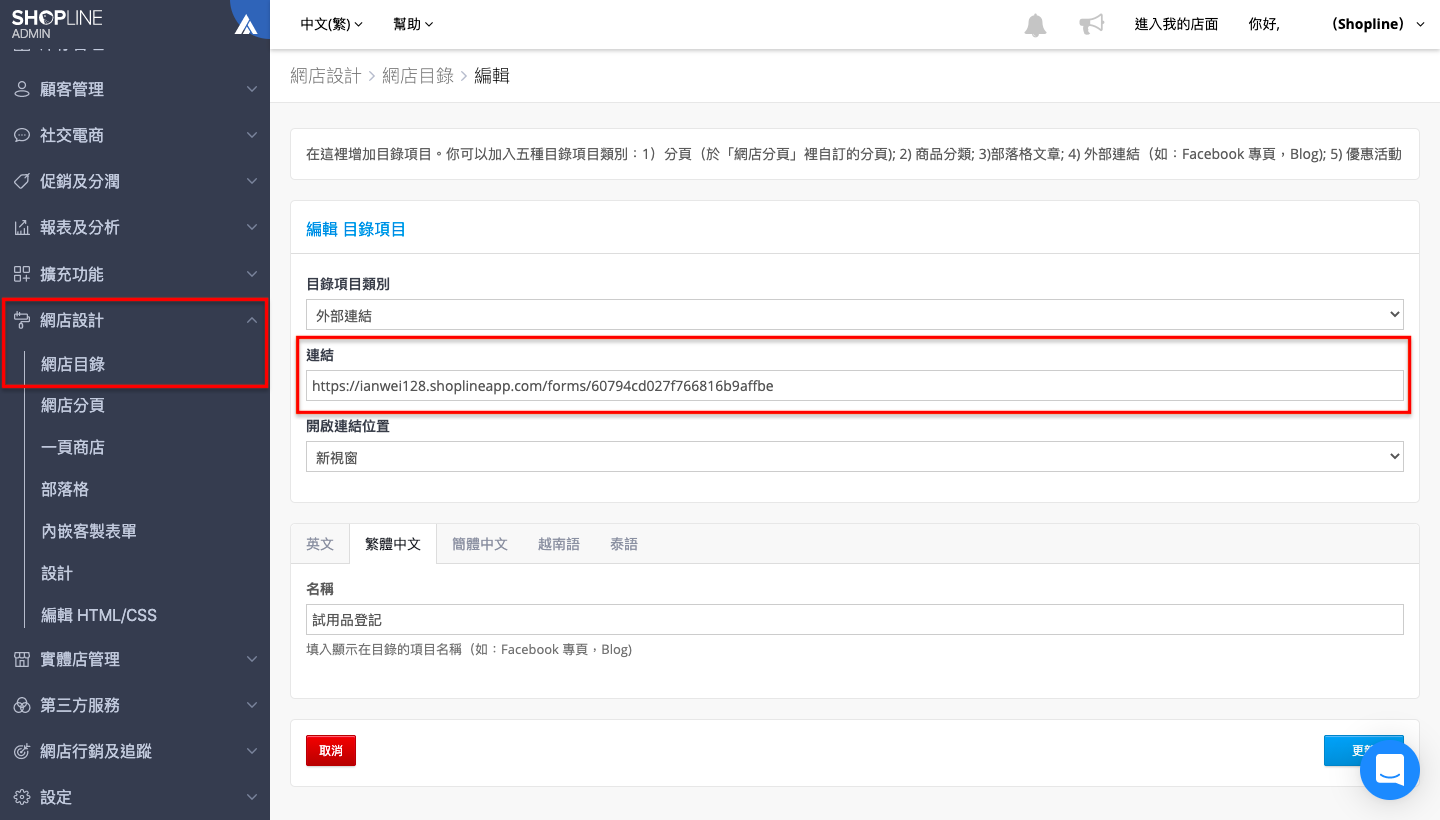Click into the 連結 URL field
1440x820 pixels.
[855, 385]
